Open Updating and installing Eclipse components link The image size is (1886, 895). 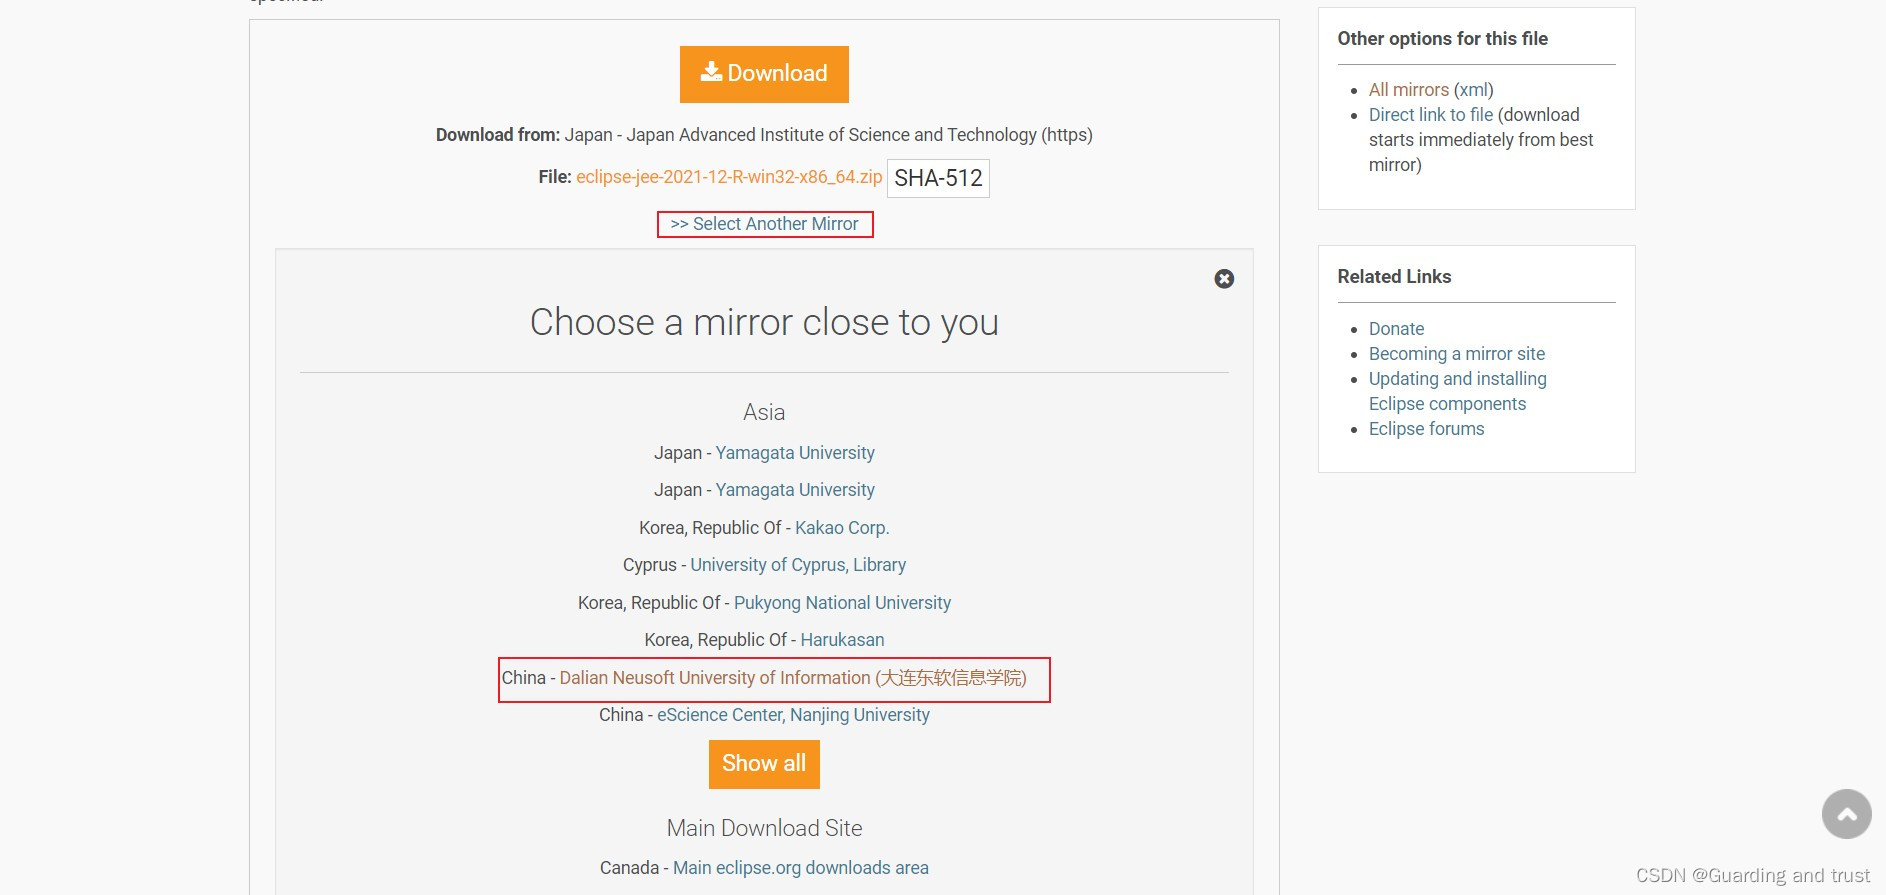click(x=1457, y=391)
